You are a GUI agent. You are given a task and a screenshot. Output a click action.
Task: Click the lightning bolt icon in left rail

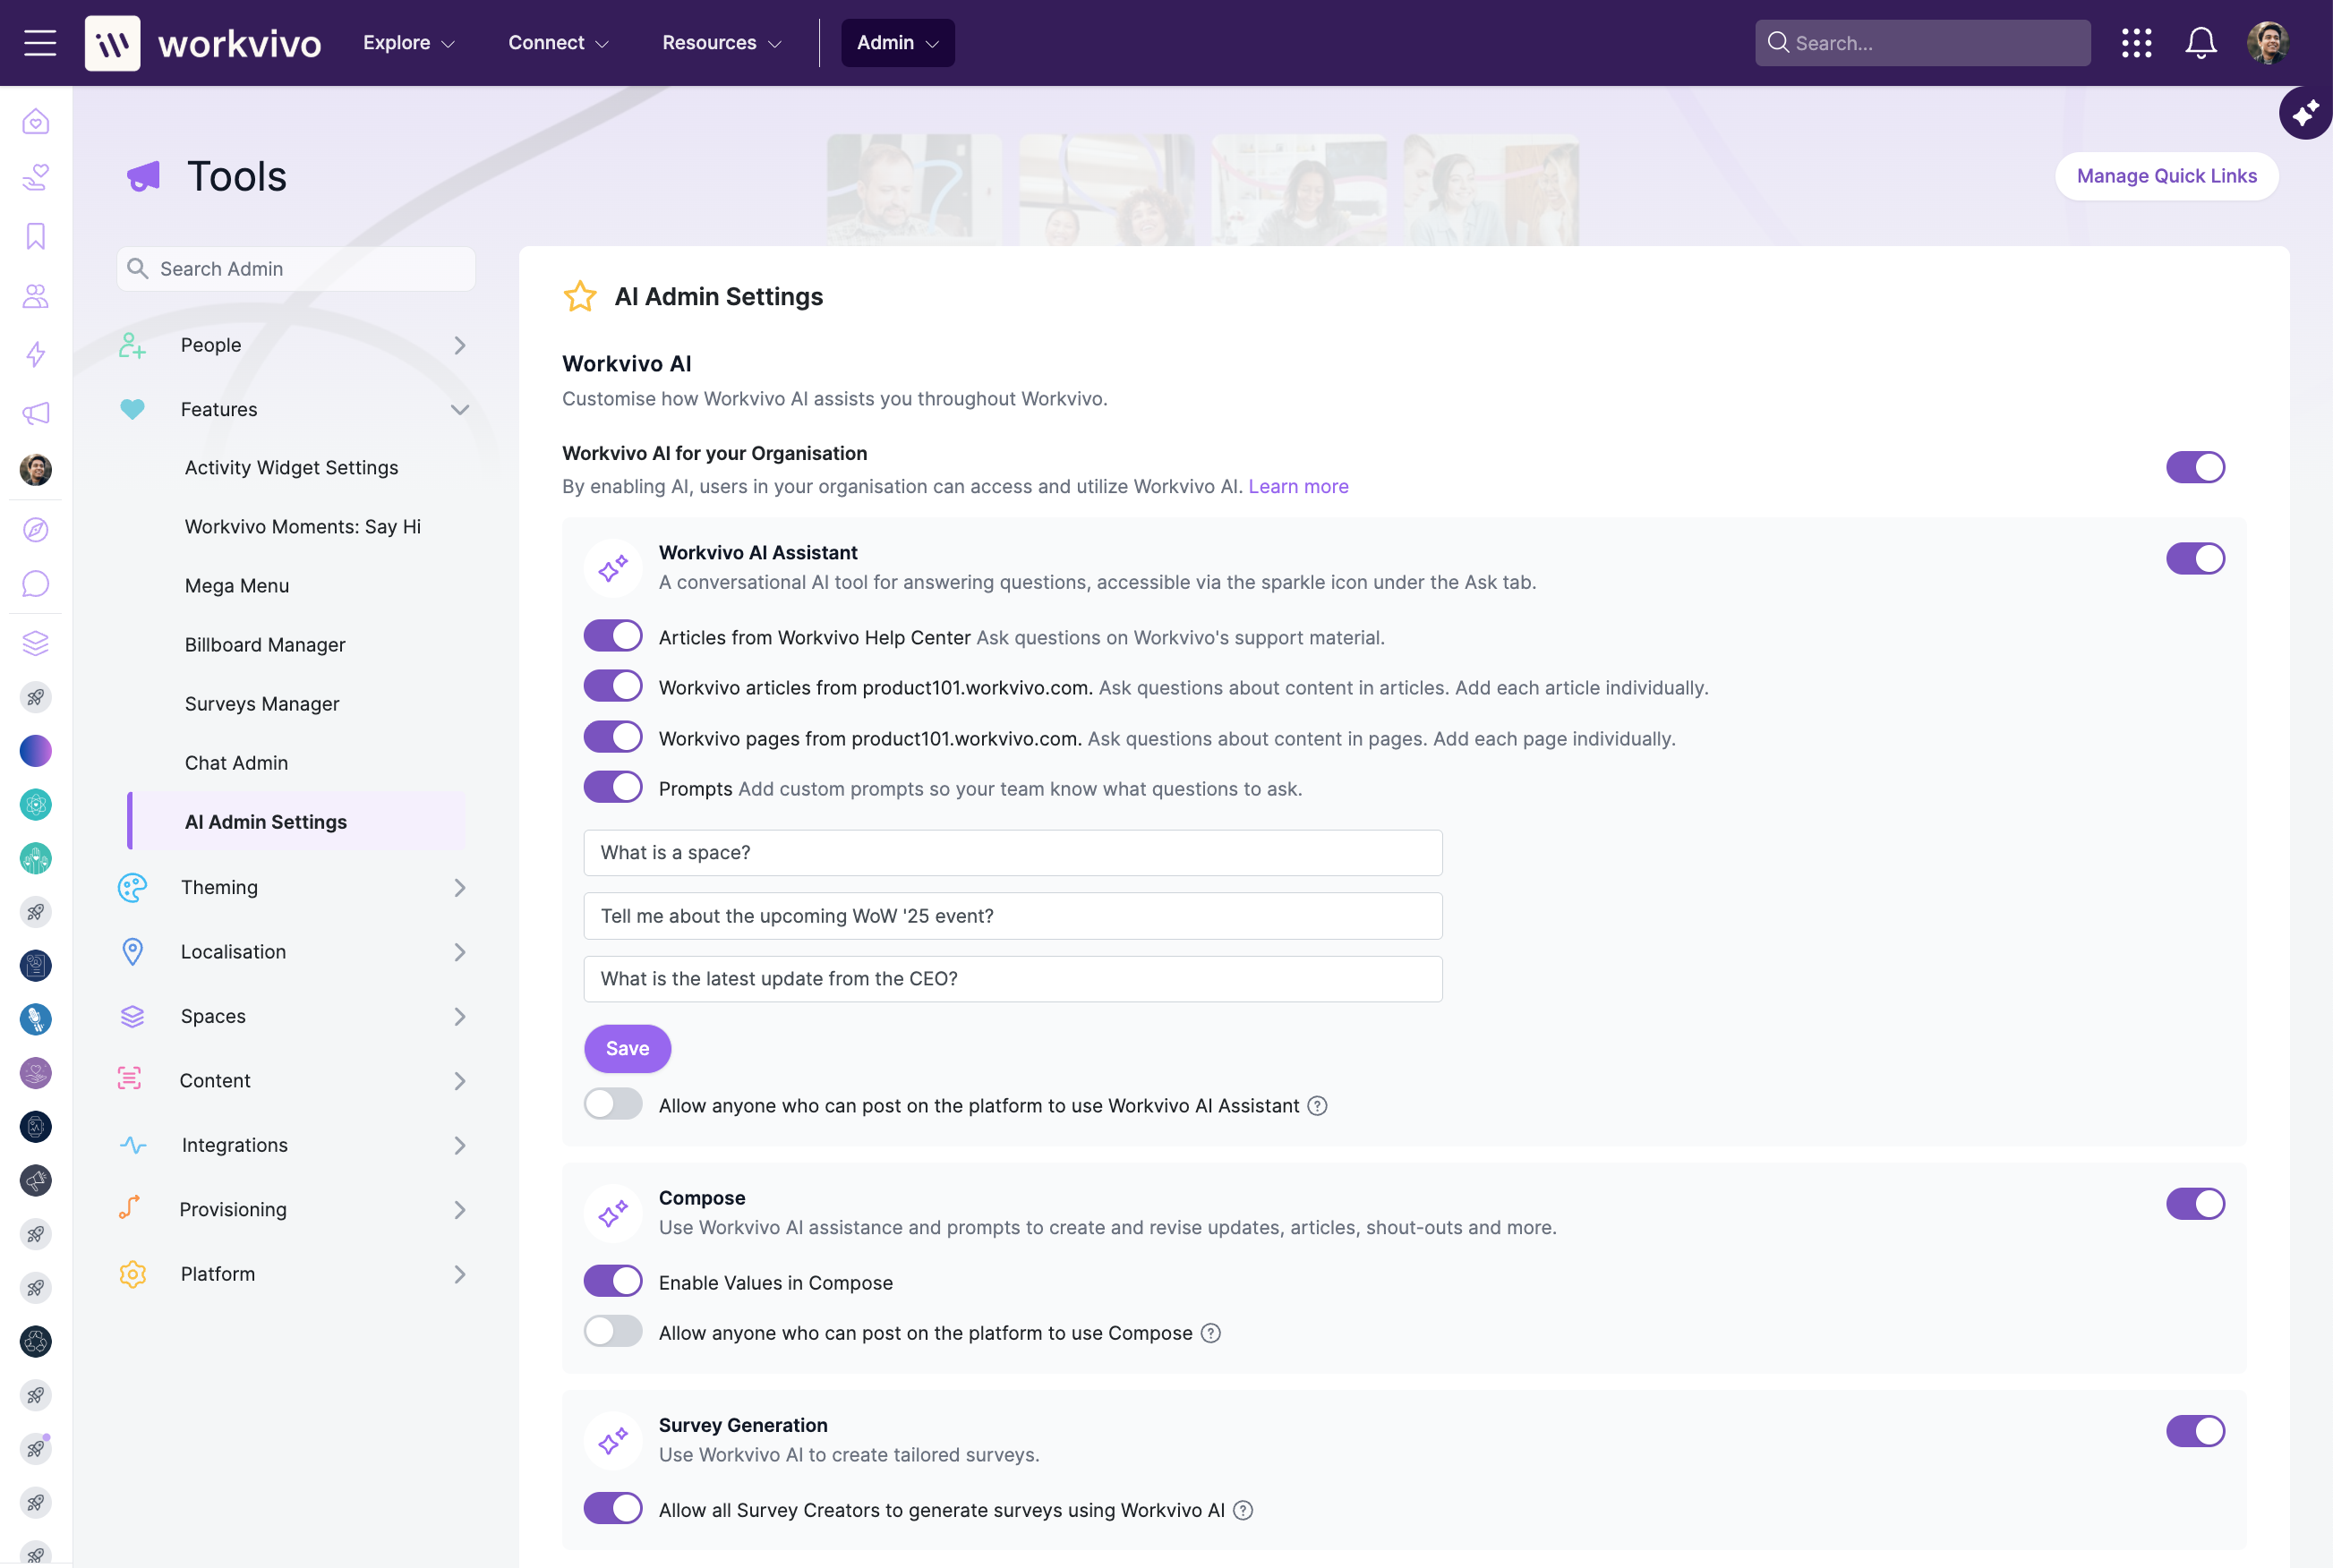point(36,355)
